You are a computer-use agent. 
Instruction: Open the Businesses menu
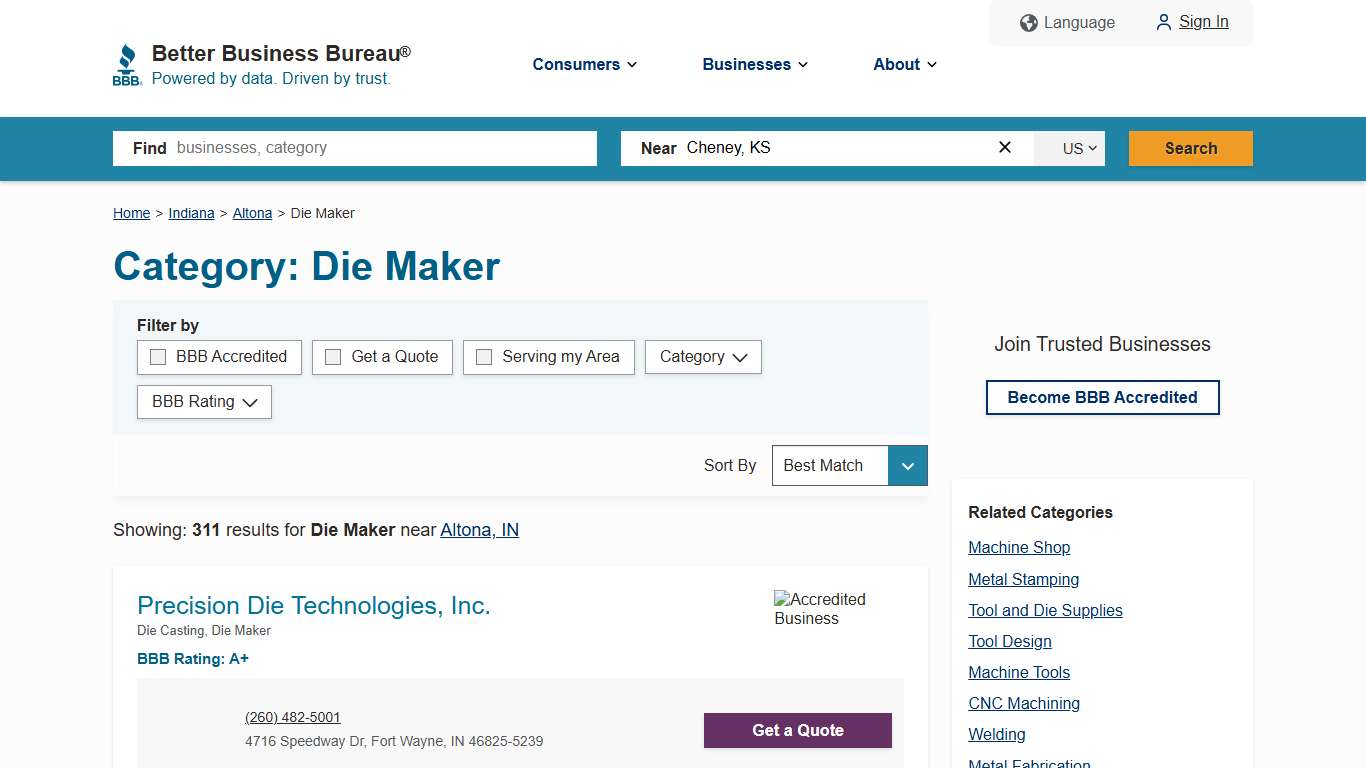point(754,64)
